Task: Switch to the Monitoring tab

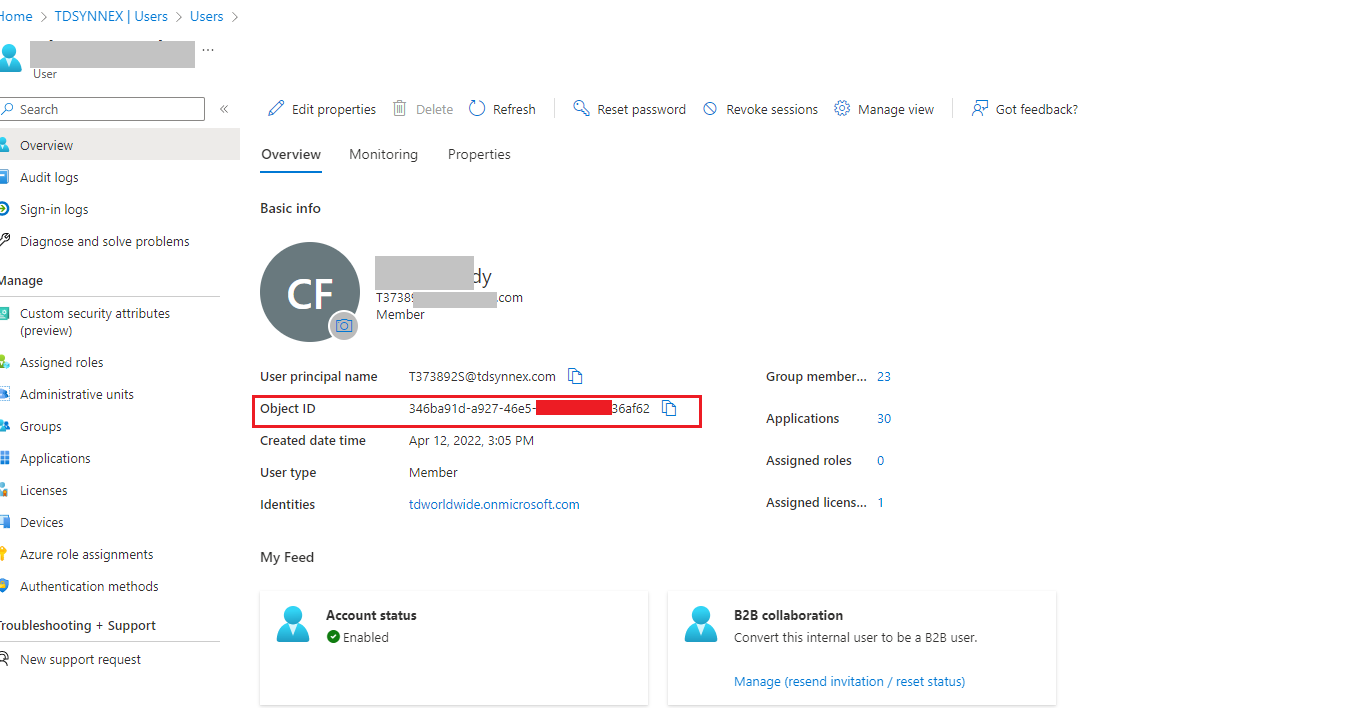Action: tap(383, 154)
